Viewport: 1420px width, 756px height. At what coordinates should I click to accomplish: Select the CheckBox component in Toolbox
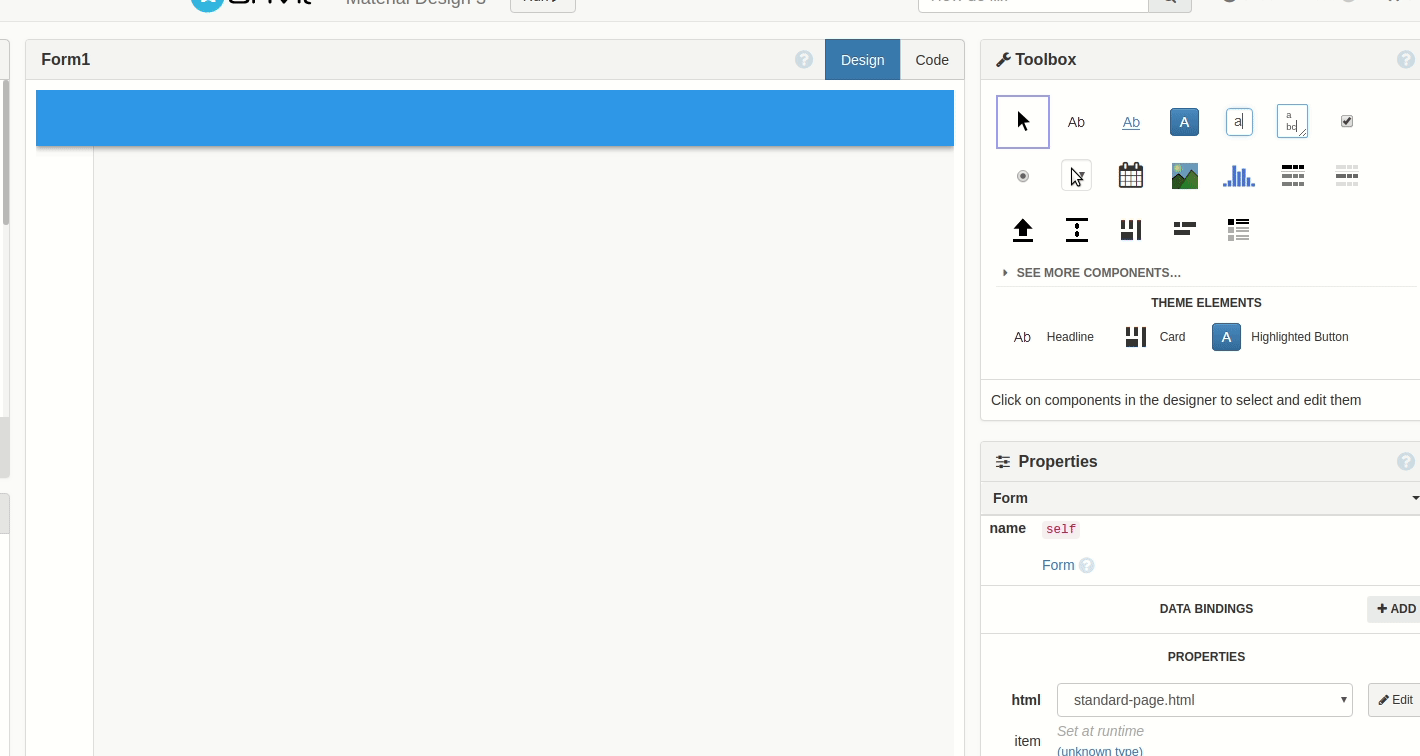point(1346,122)
